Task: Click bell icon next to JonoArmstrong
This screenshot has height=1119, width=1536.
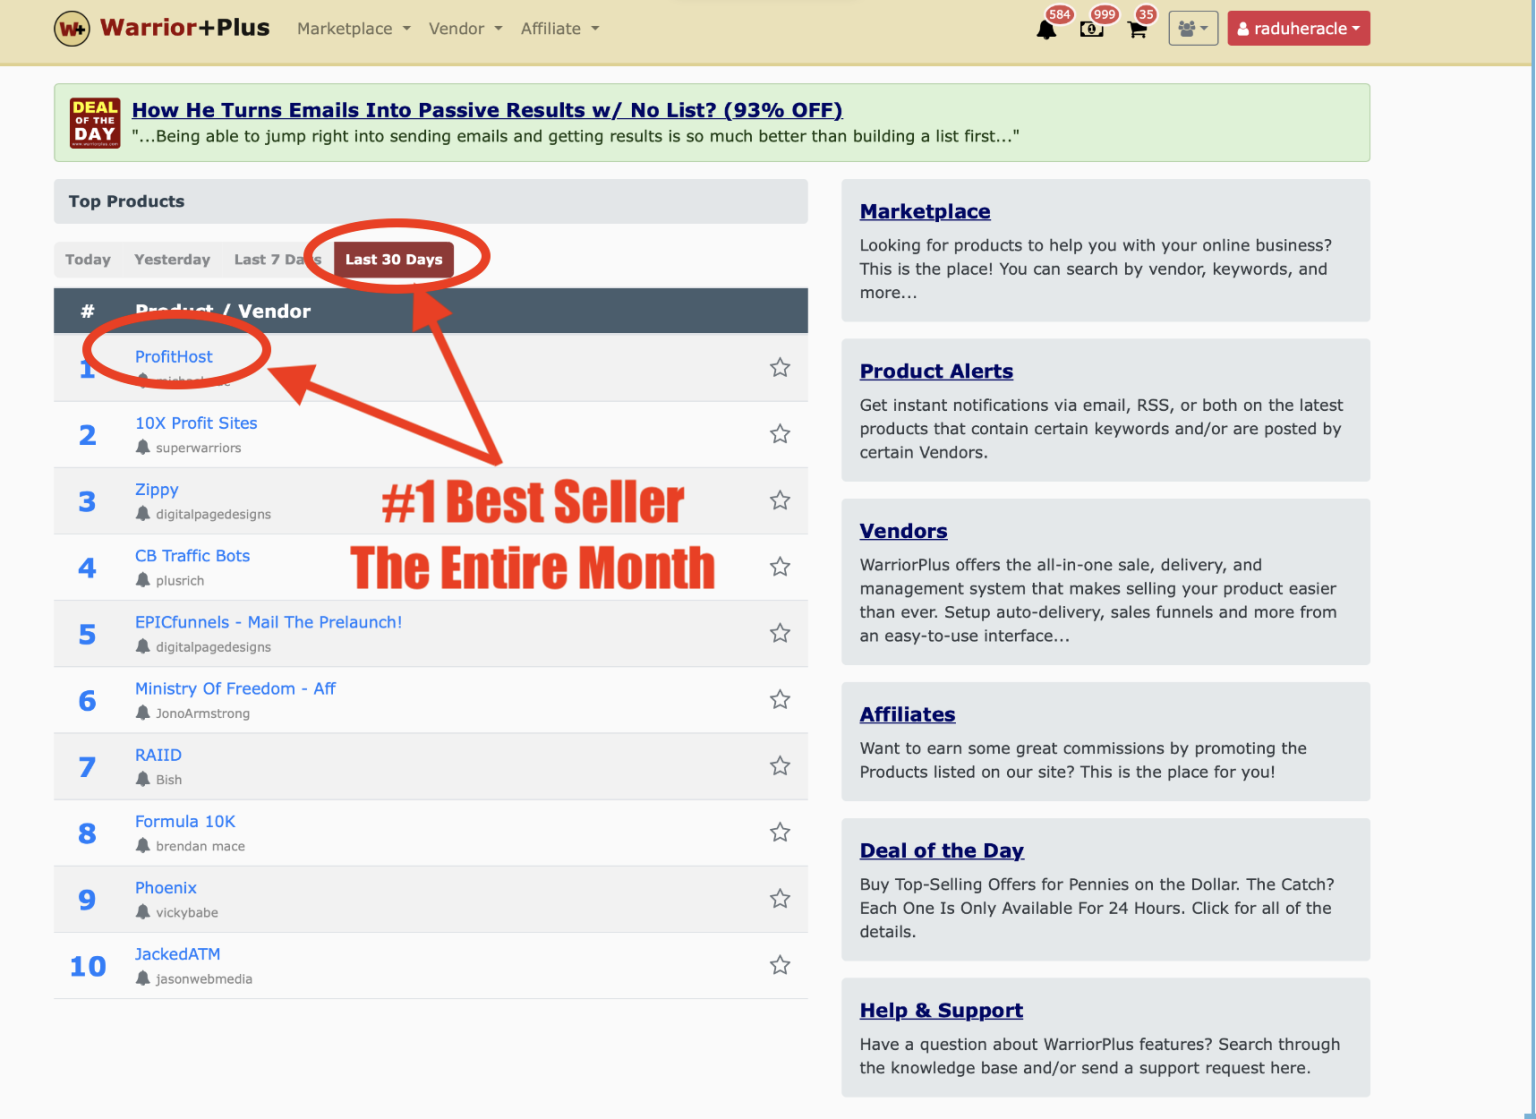Action: (143, 713)
